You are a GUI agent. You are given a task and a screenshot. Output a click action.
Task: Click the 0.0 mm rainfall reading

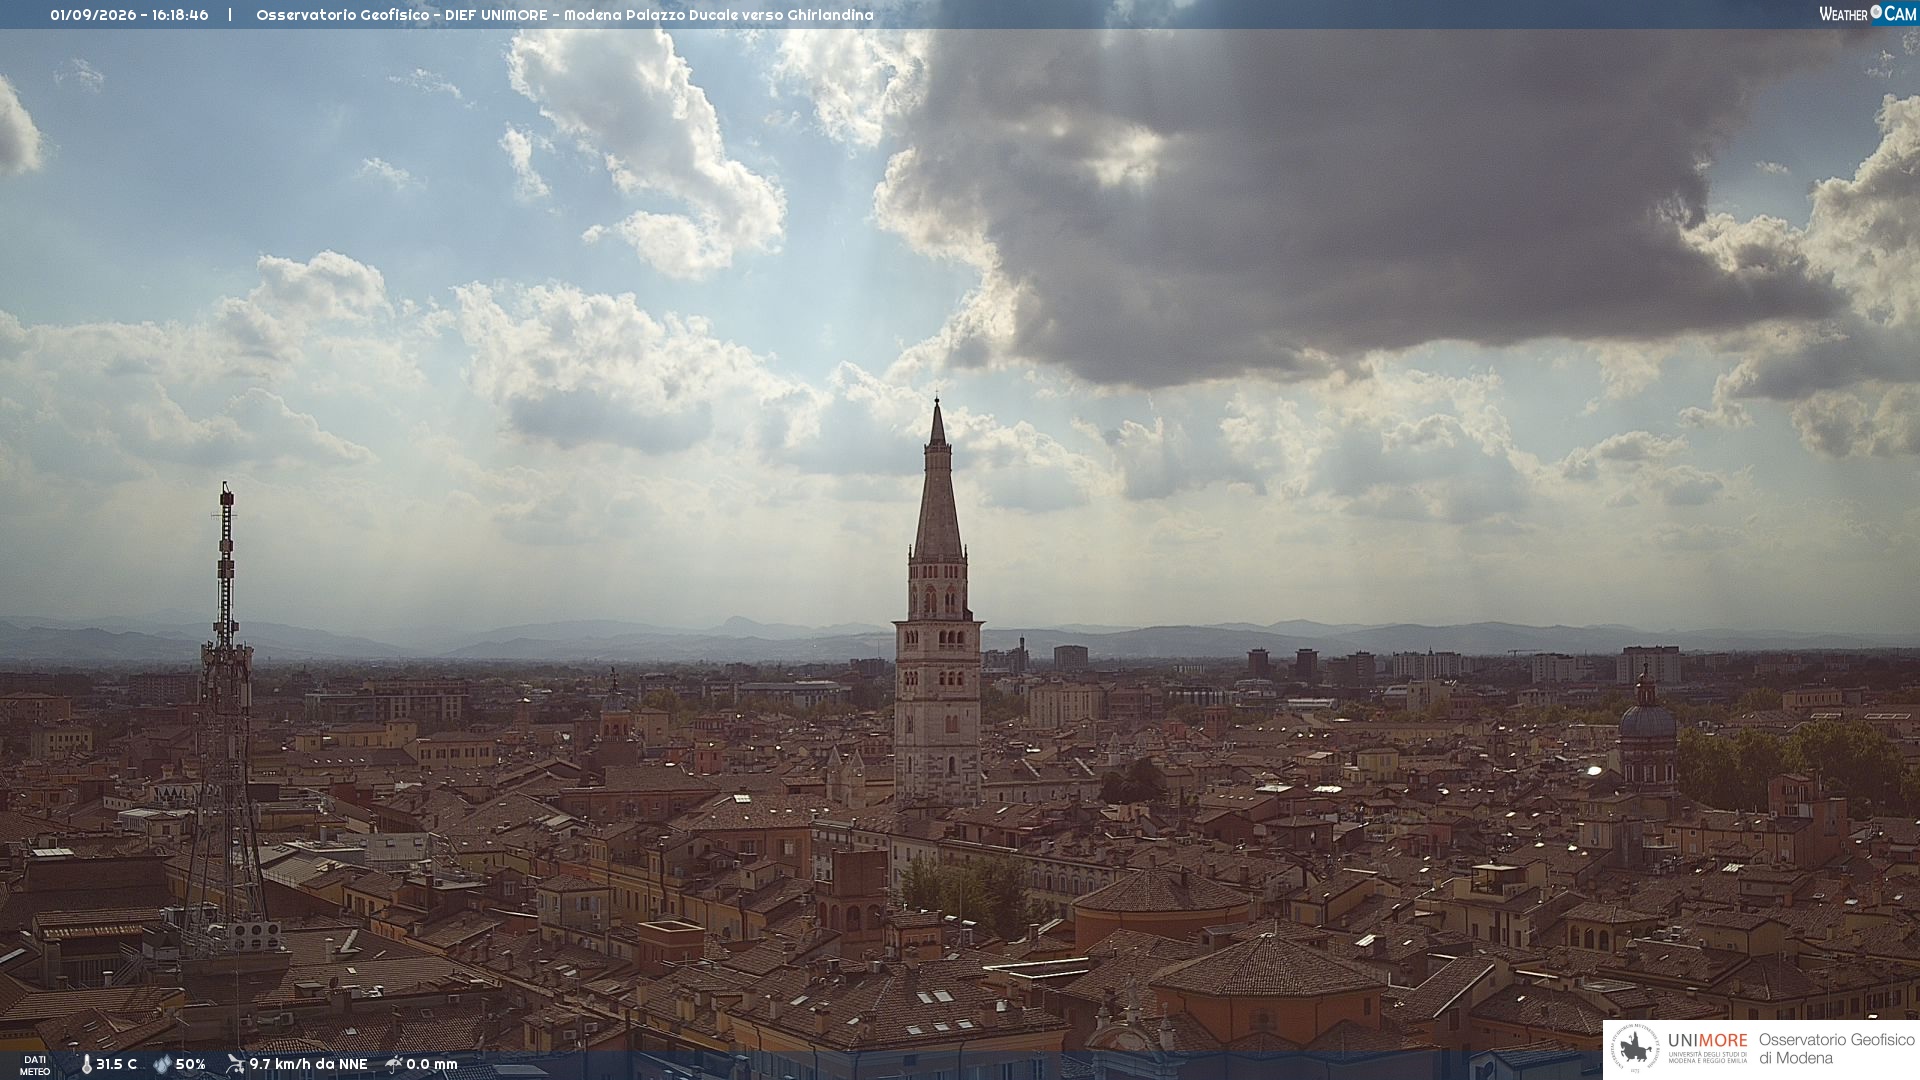click(432, 1064)
